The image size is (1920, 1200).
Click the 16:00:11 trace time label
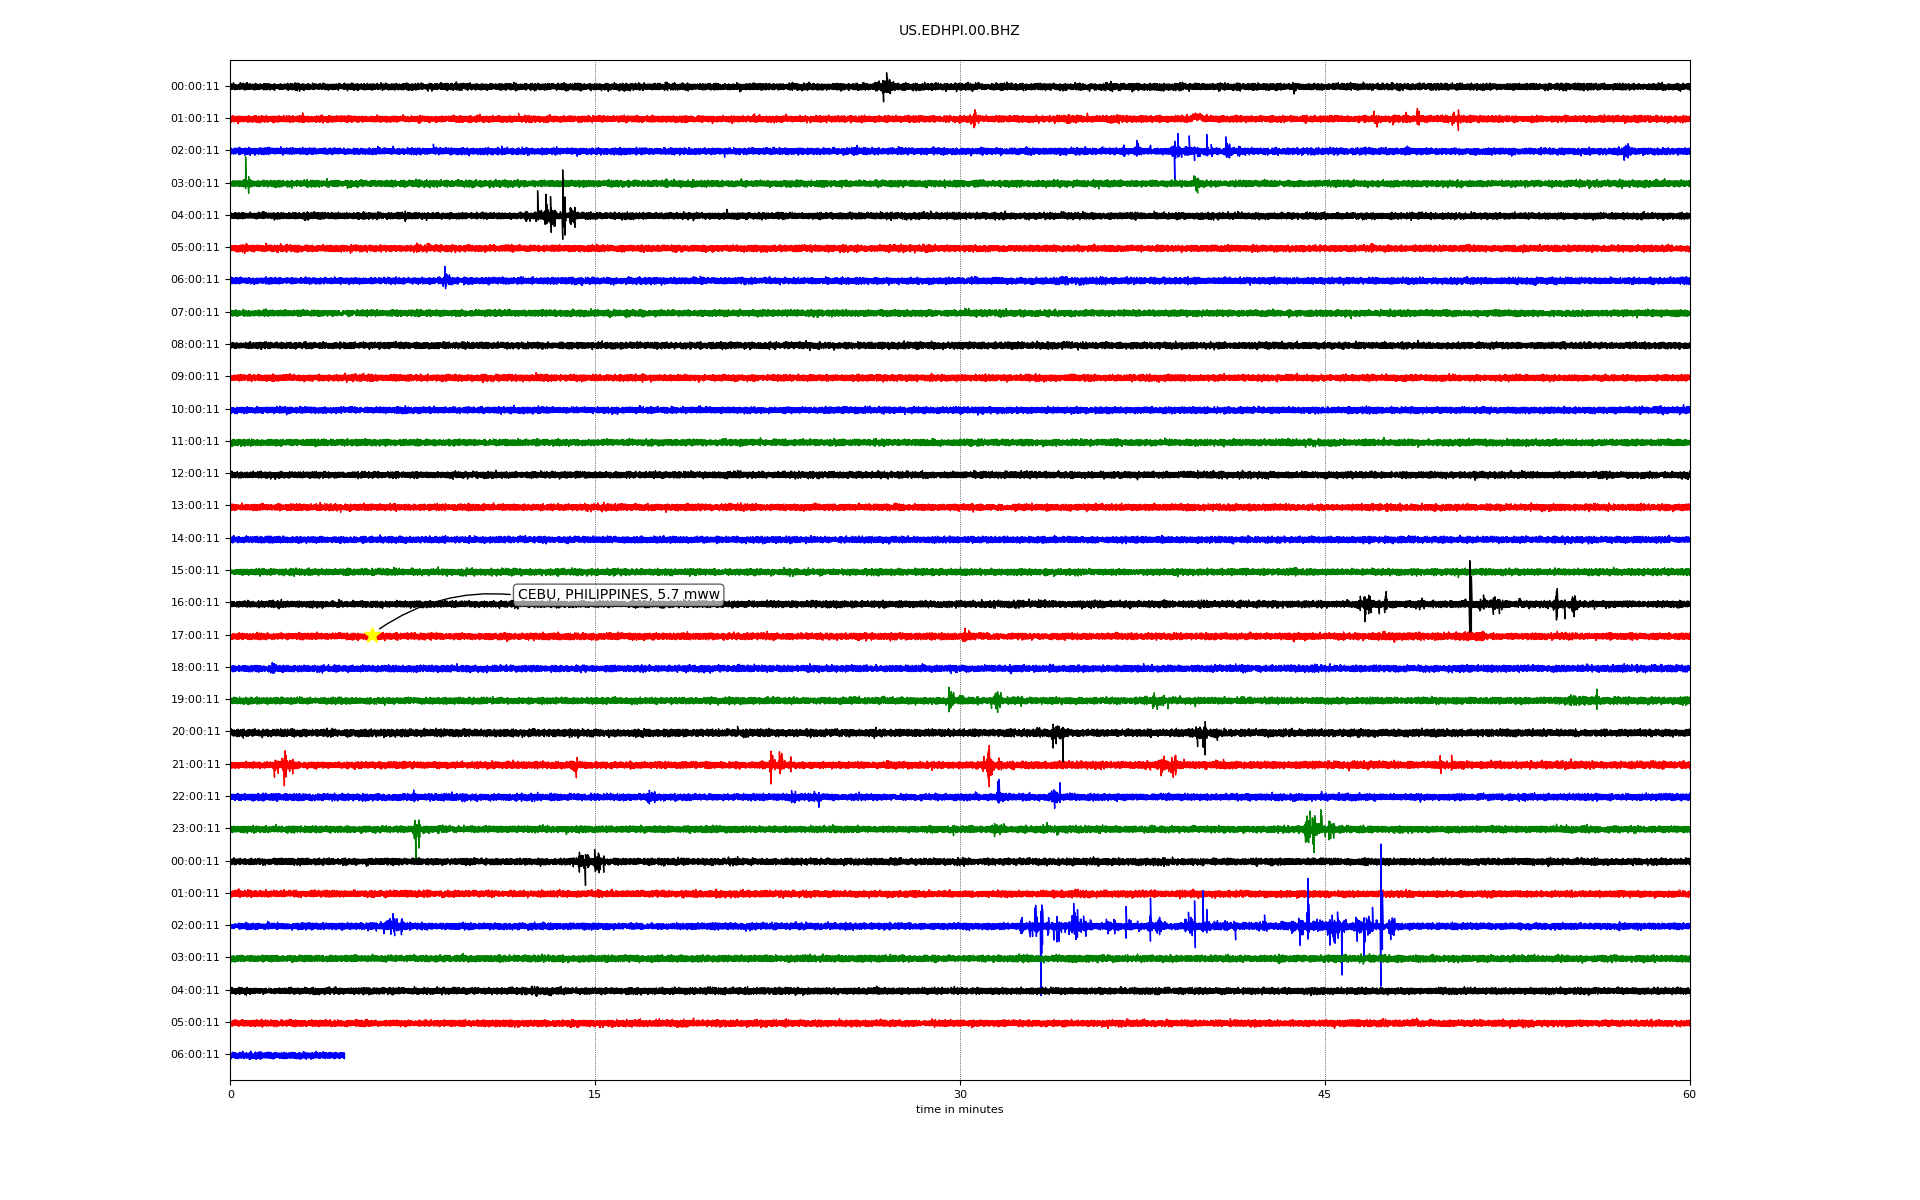(x=195, y=603)
